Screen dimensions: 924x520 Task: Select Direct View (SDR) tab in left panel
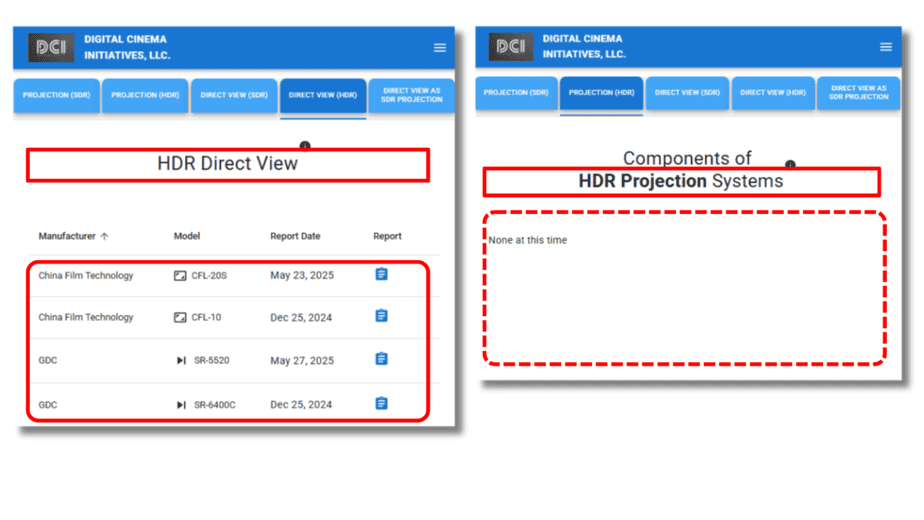click(234, 96)
